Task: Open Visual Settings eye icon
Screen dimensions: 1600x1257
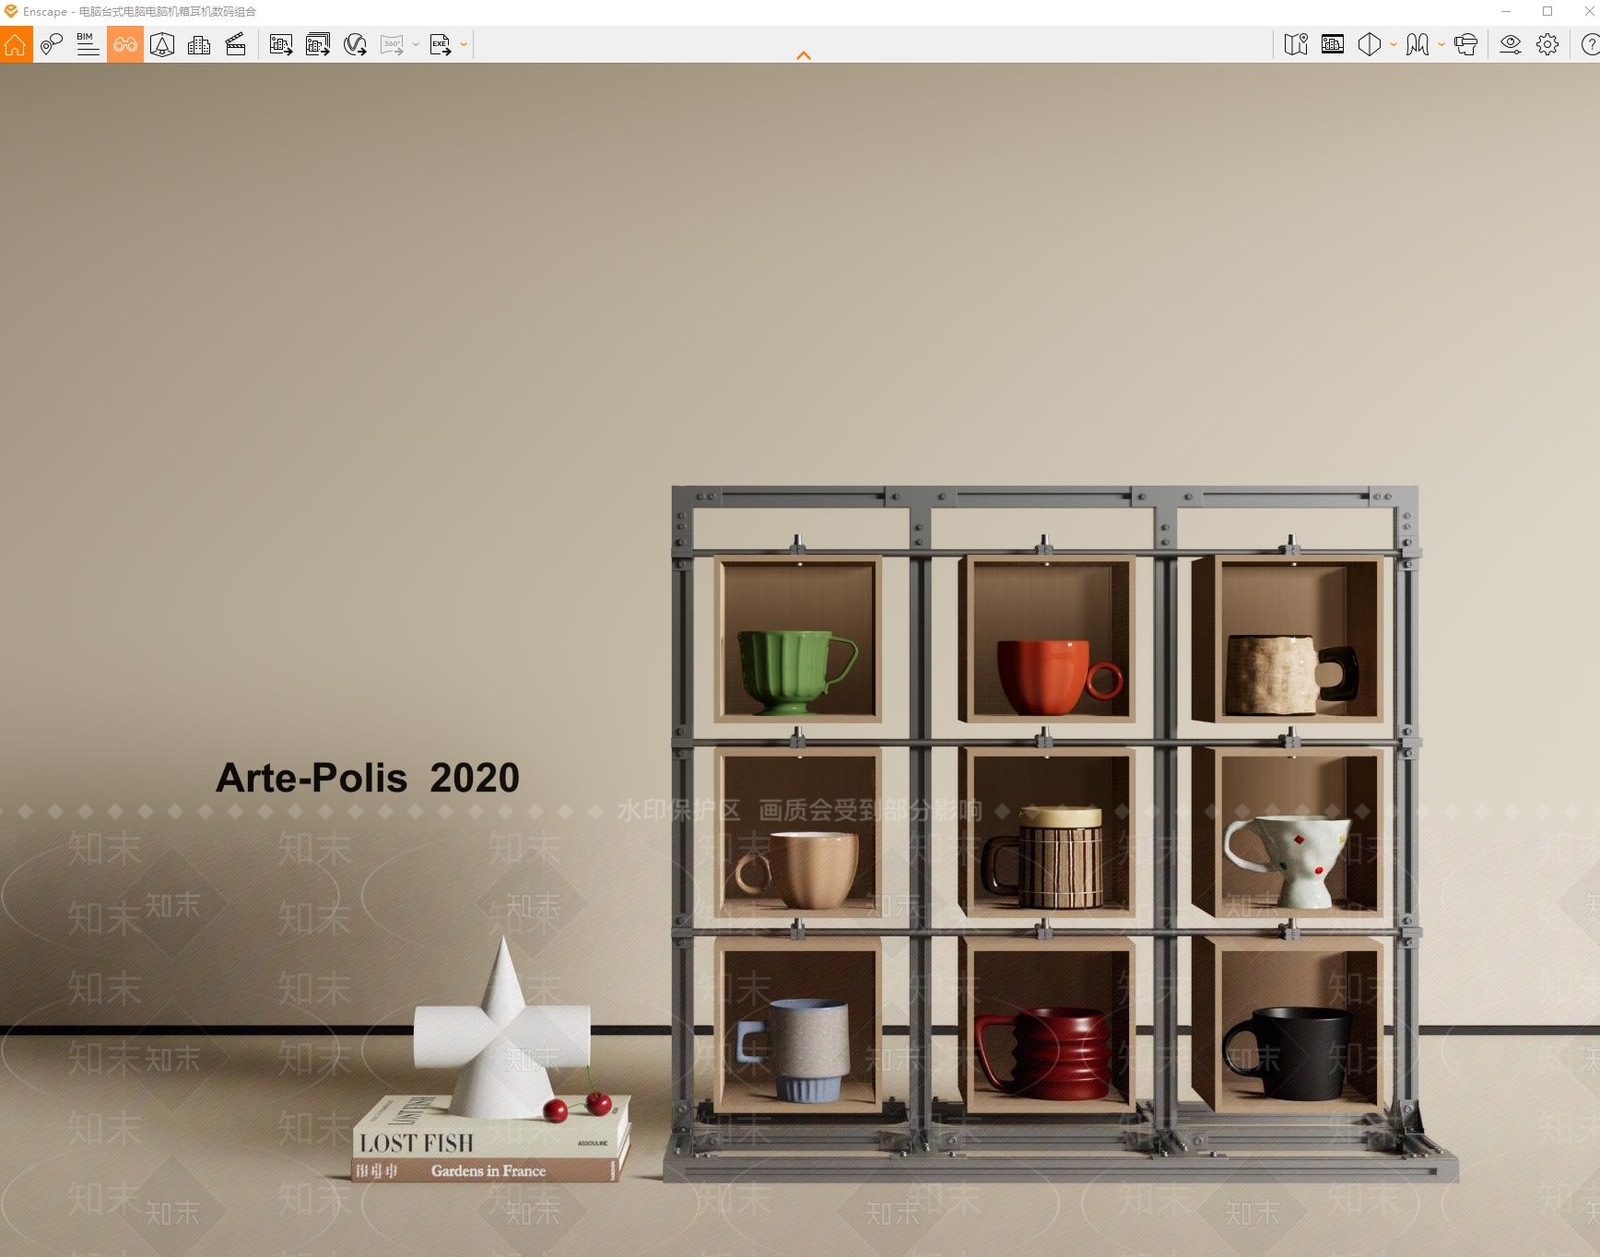Action: pyautogui.click(x=1510, y=45)
